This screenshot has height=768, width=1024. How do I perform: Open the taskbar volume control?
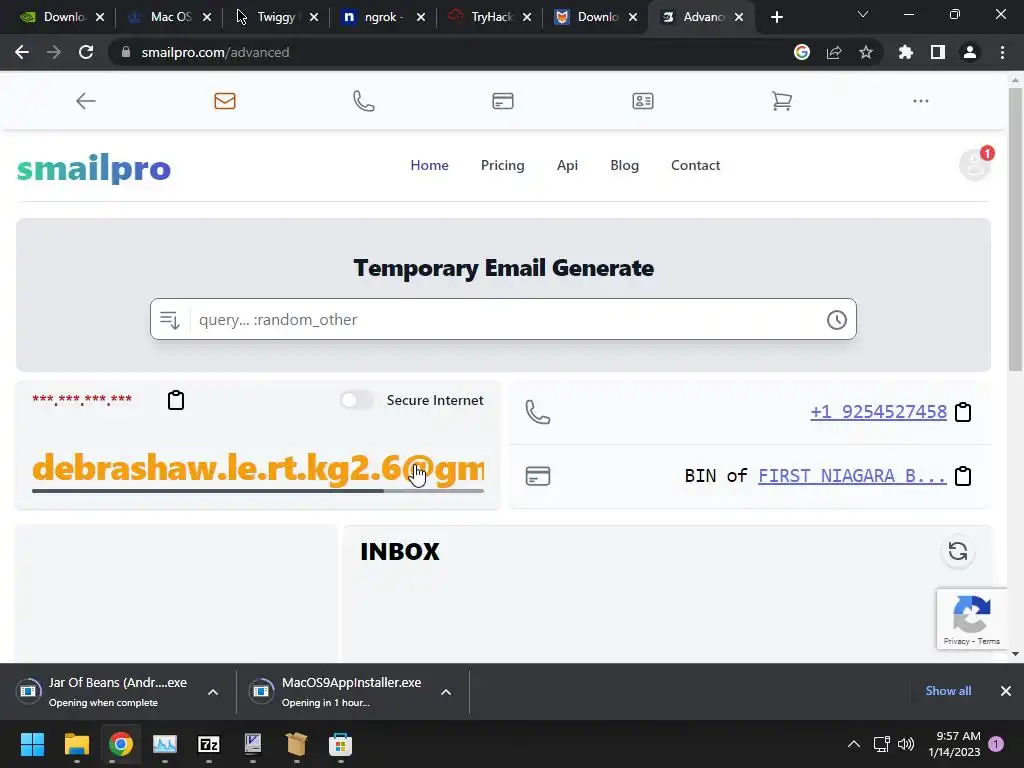(x=906, y=744)
